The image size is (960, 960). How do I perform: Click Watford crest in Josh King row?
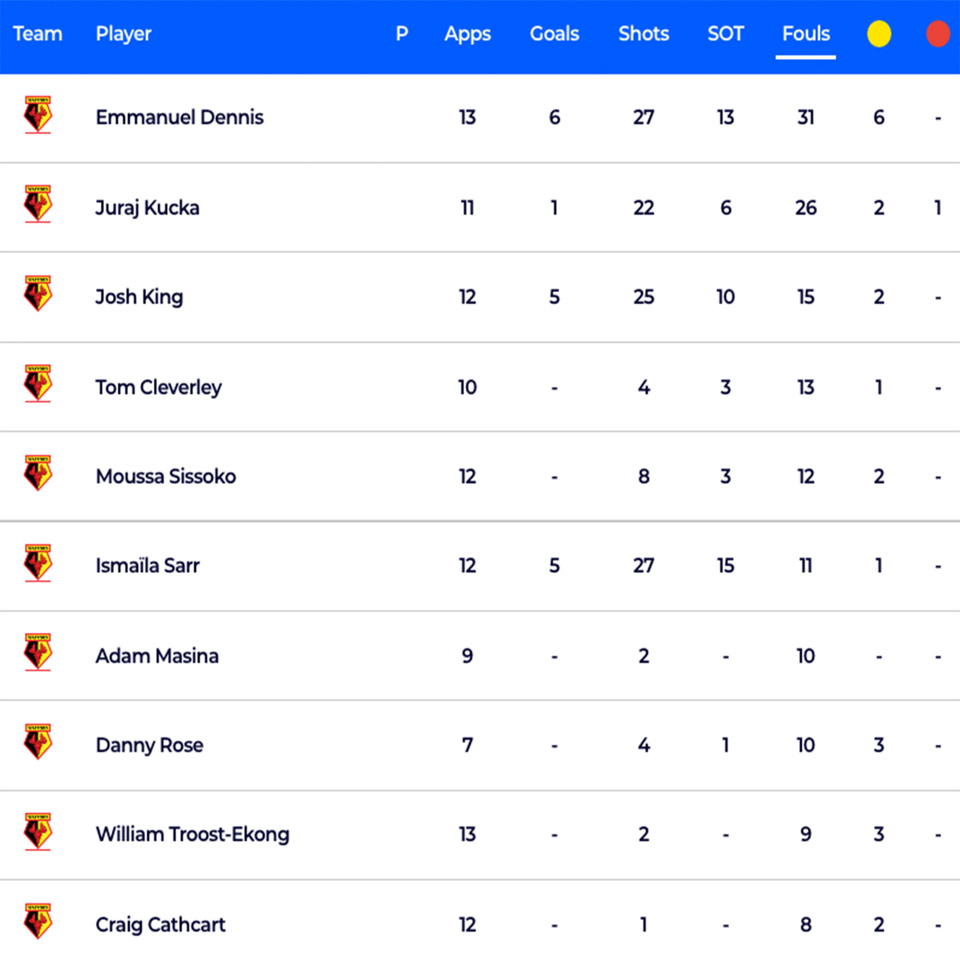(37, 294)
